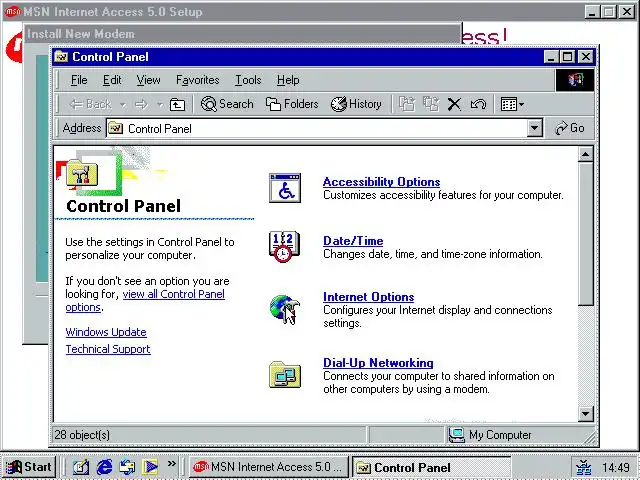Click the scrollbar down arrow

click(585, 414)
